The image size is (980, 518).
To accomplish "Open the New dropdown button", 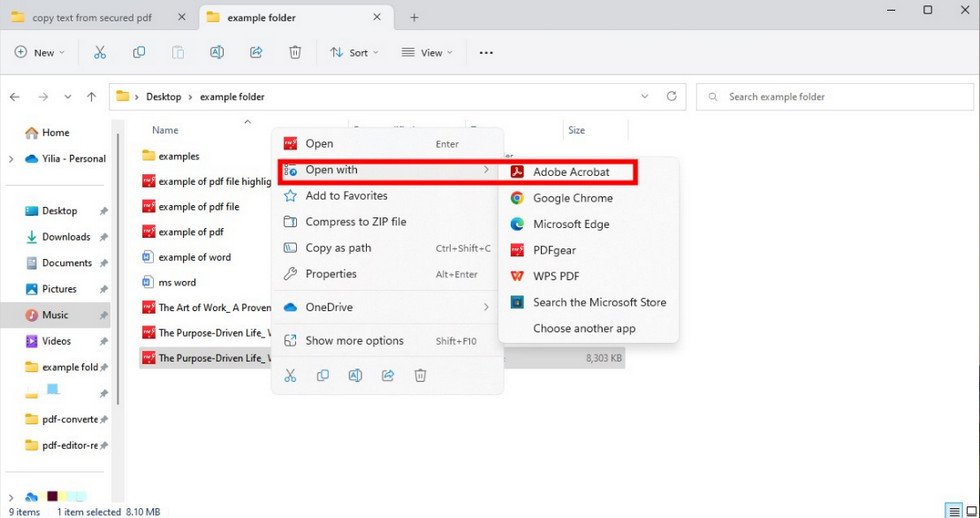I will [x=39, y=52].
